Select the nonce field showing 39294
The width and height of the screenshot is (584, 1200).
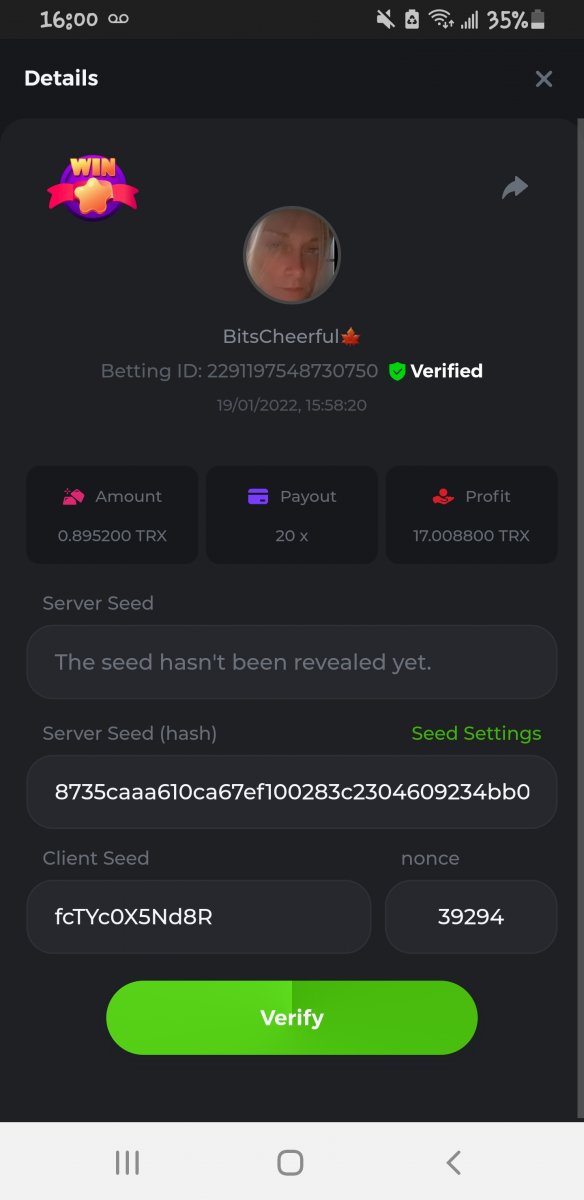tap(471, 917)
